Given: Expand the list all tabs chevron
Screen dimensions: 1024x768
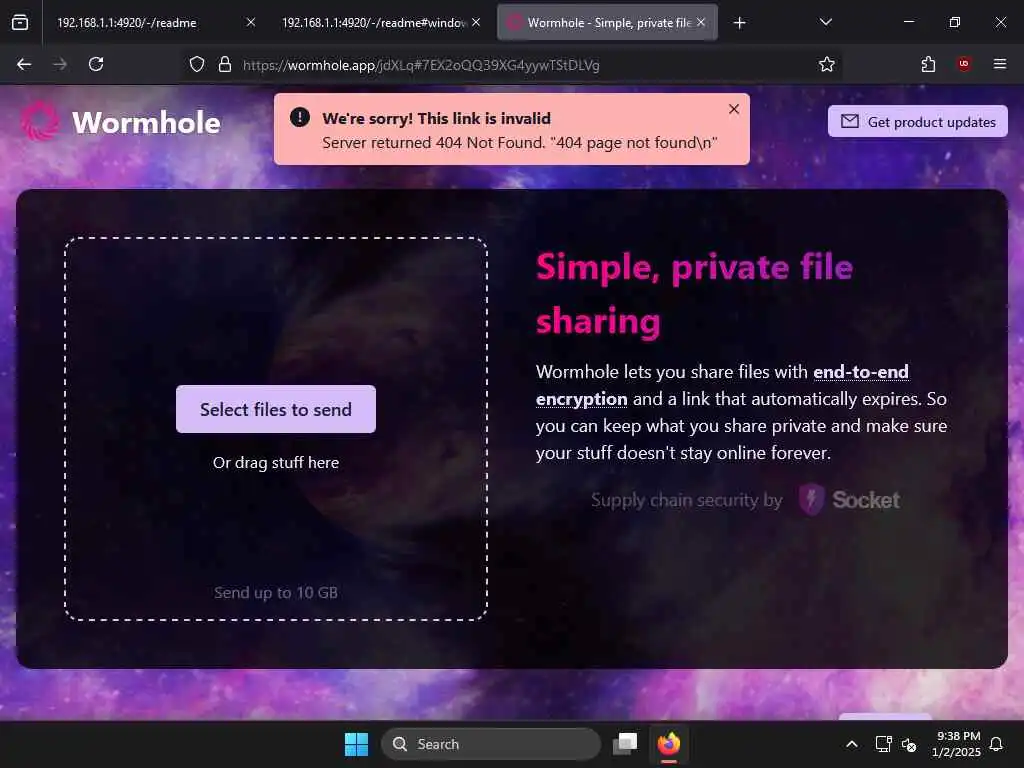Looking at the screenshot, I should 825,22.
